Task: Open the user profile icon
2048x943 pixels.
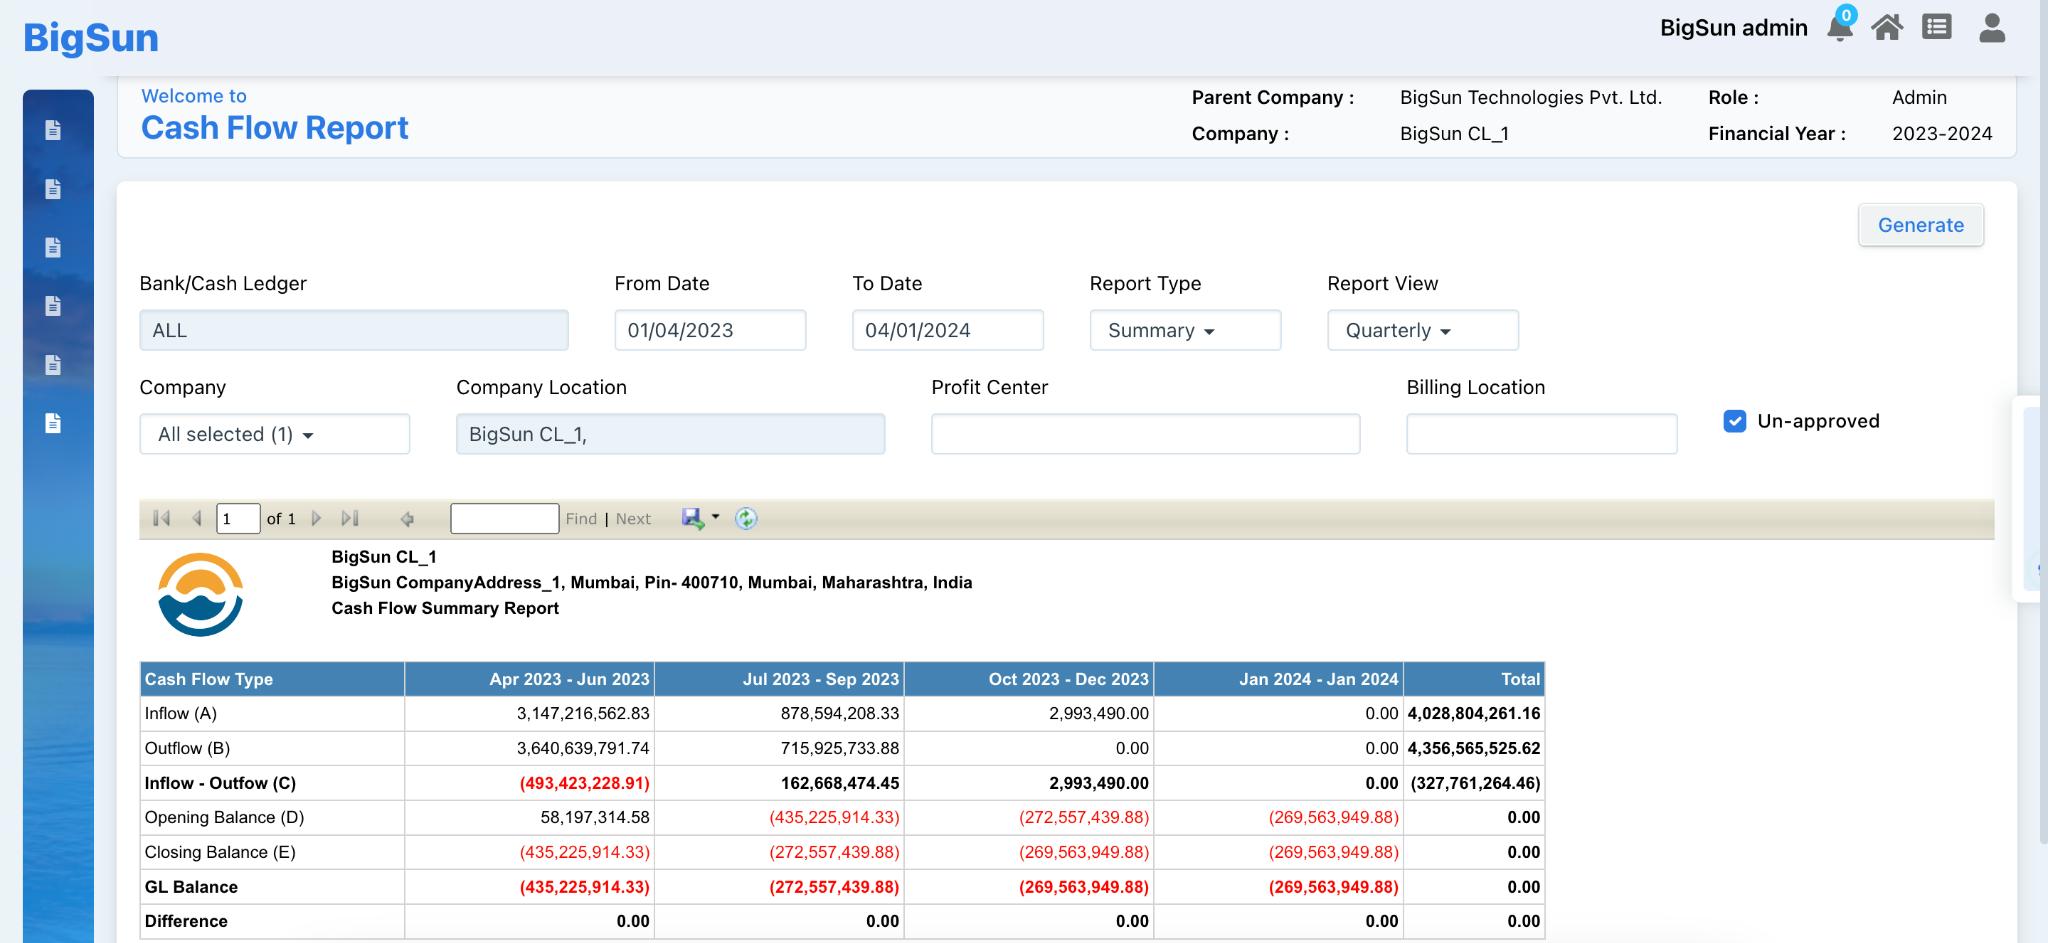Action: (1992, 27)
